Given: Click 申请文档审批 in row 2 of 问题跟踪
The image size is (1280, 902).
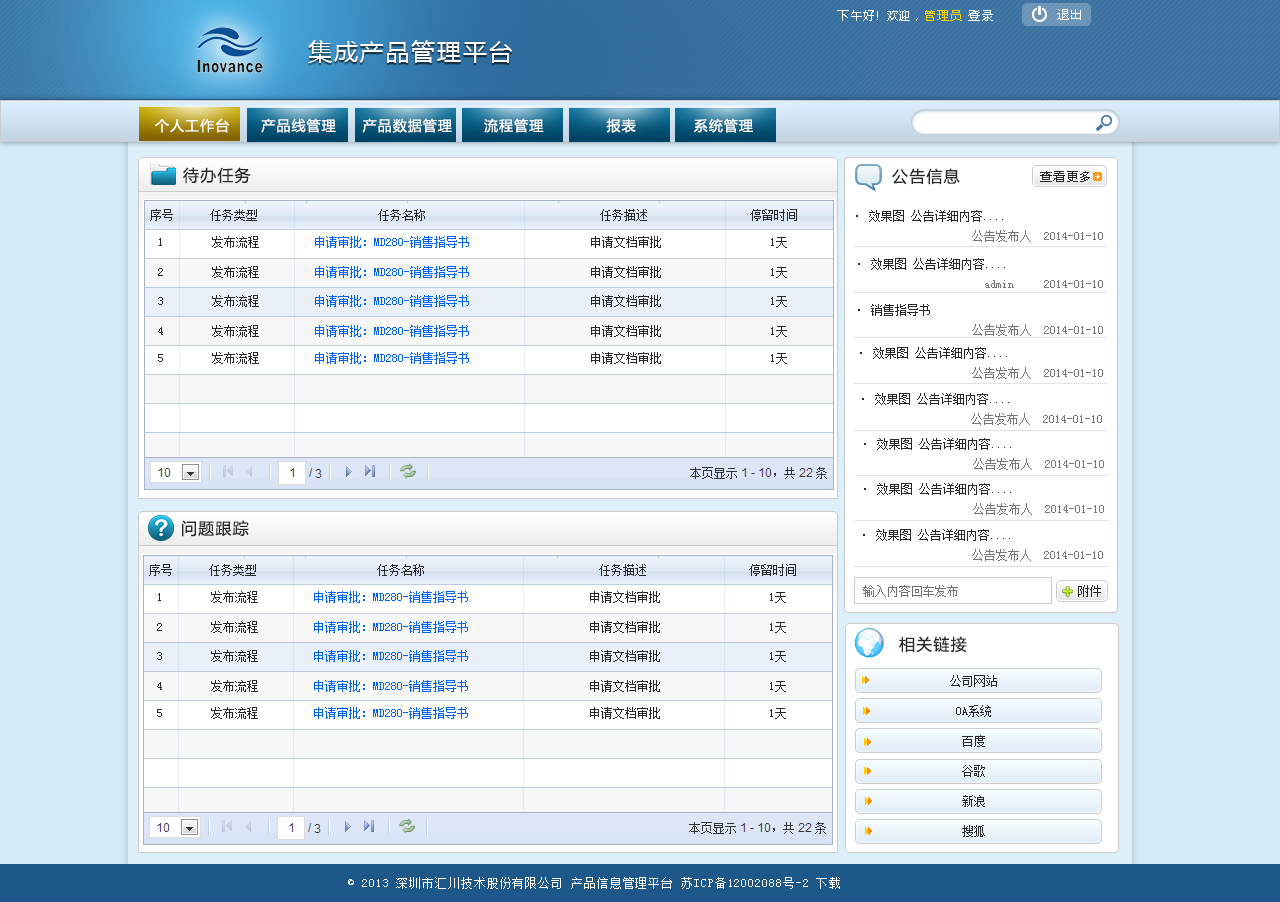Looking at the screenshot, I should coord(624,628).
